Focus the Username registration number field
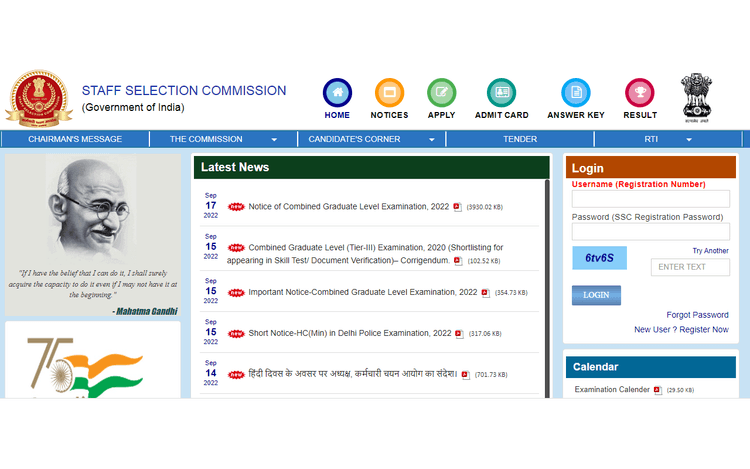The width and height of the screenshot is (750, 469). [650, 199]
